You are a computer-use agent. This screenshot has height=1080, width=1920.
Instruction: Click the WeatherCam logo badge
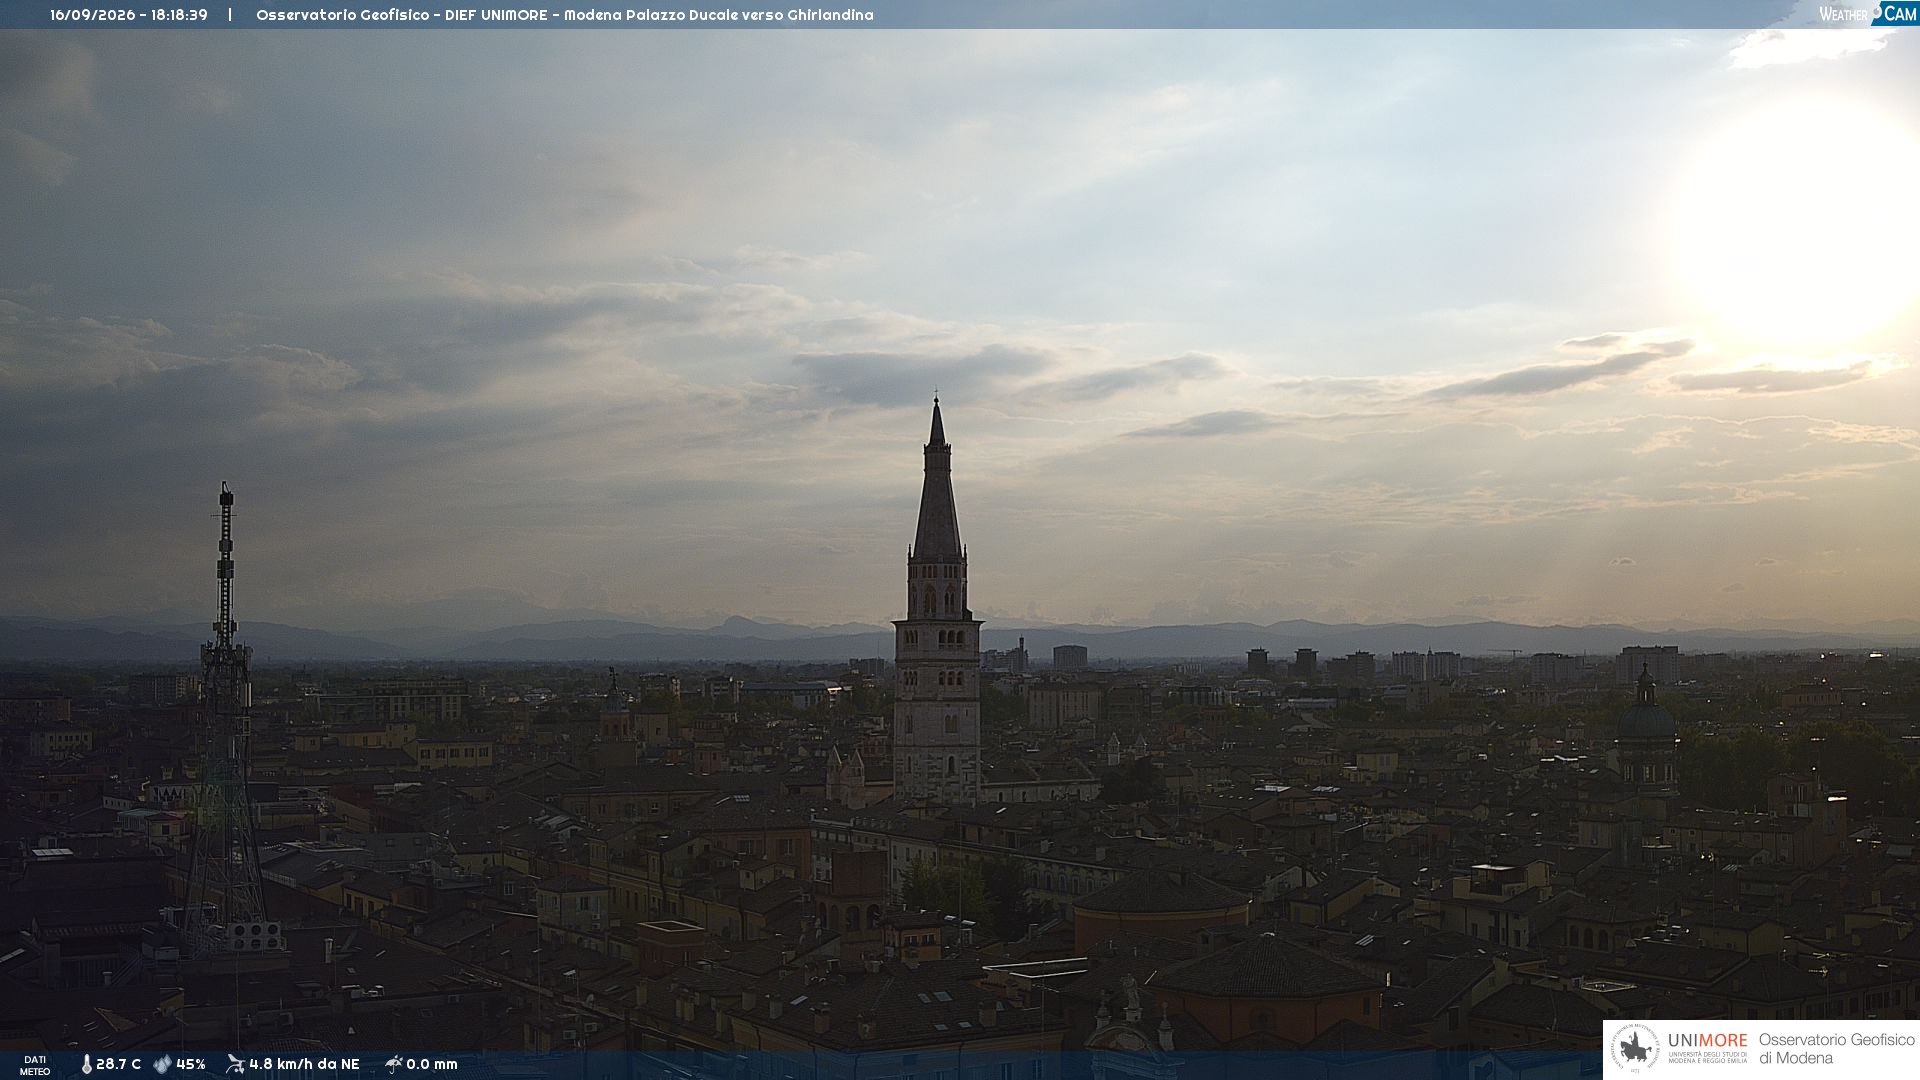pos(1867,14)
